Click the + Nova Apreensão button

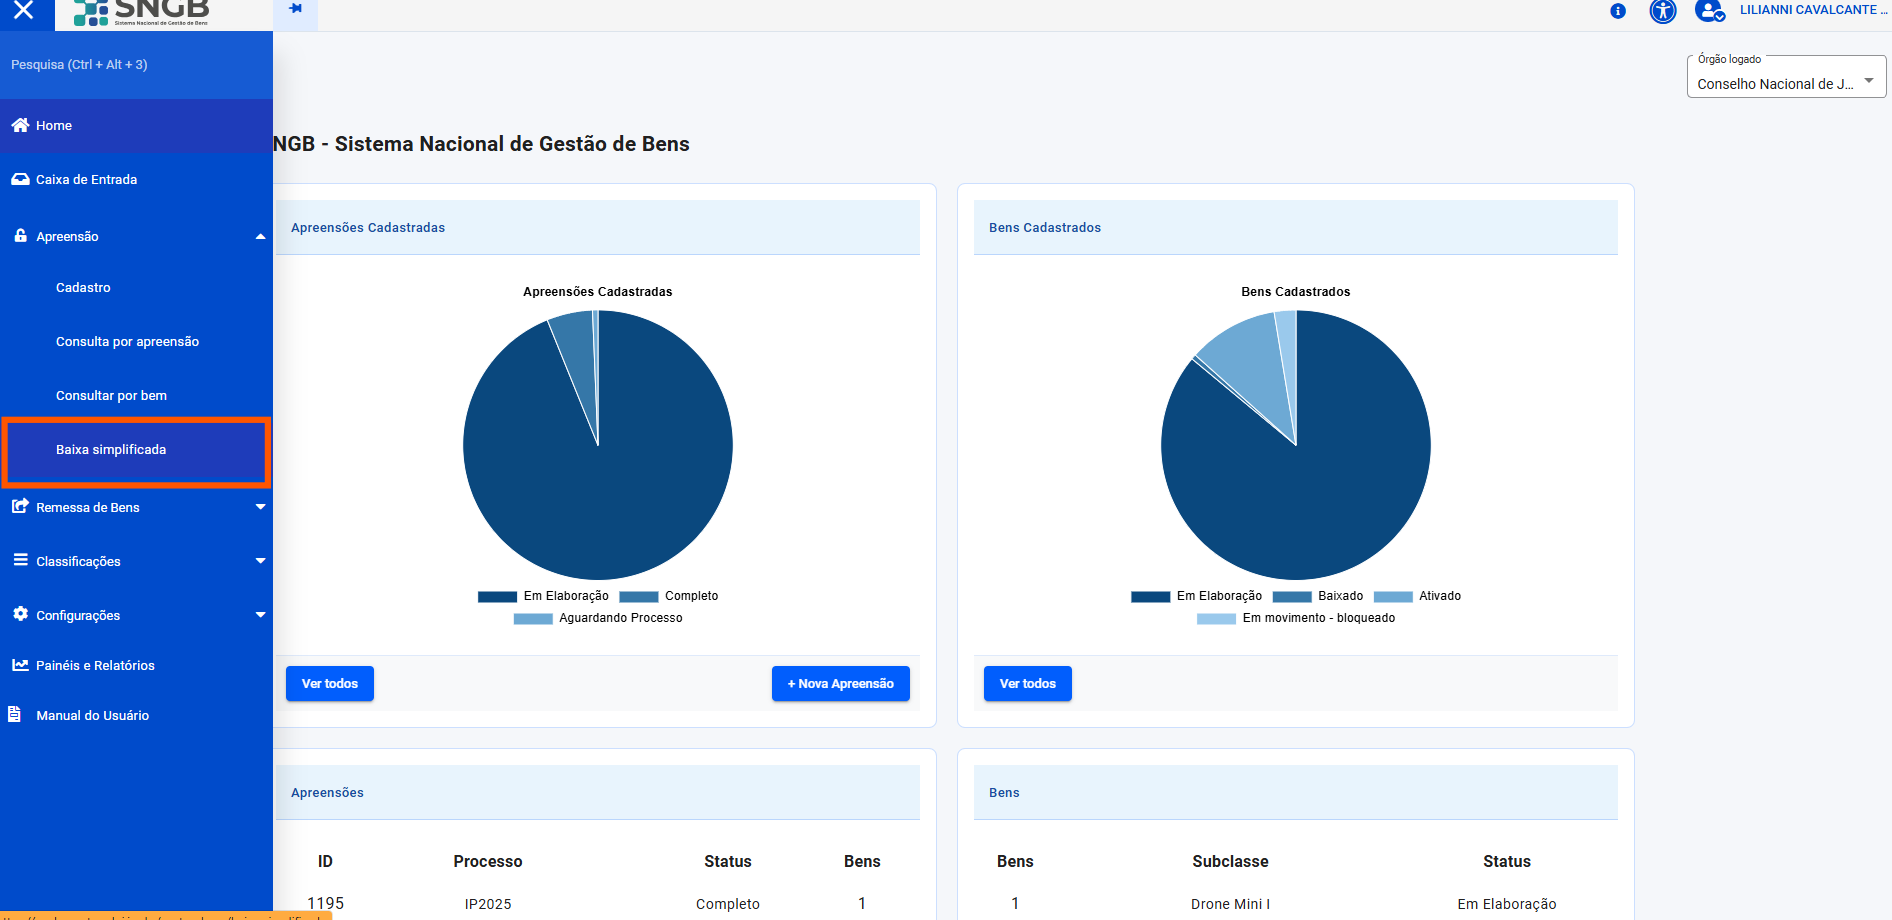(840, 684)
